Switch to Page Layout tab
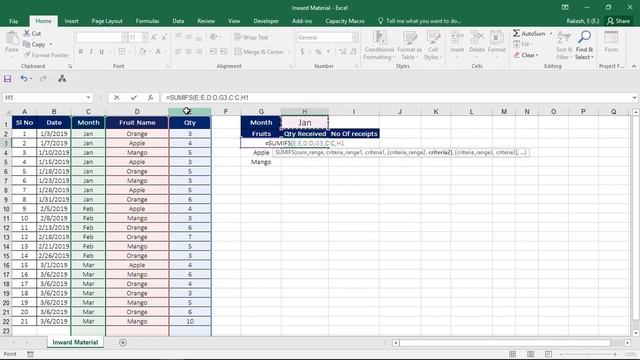The width and height of the screenshot is (640, 360). pyautogui.click(x=107, y=21)
